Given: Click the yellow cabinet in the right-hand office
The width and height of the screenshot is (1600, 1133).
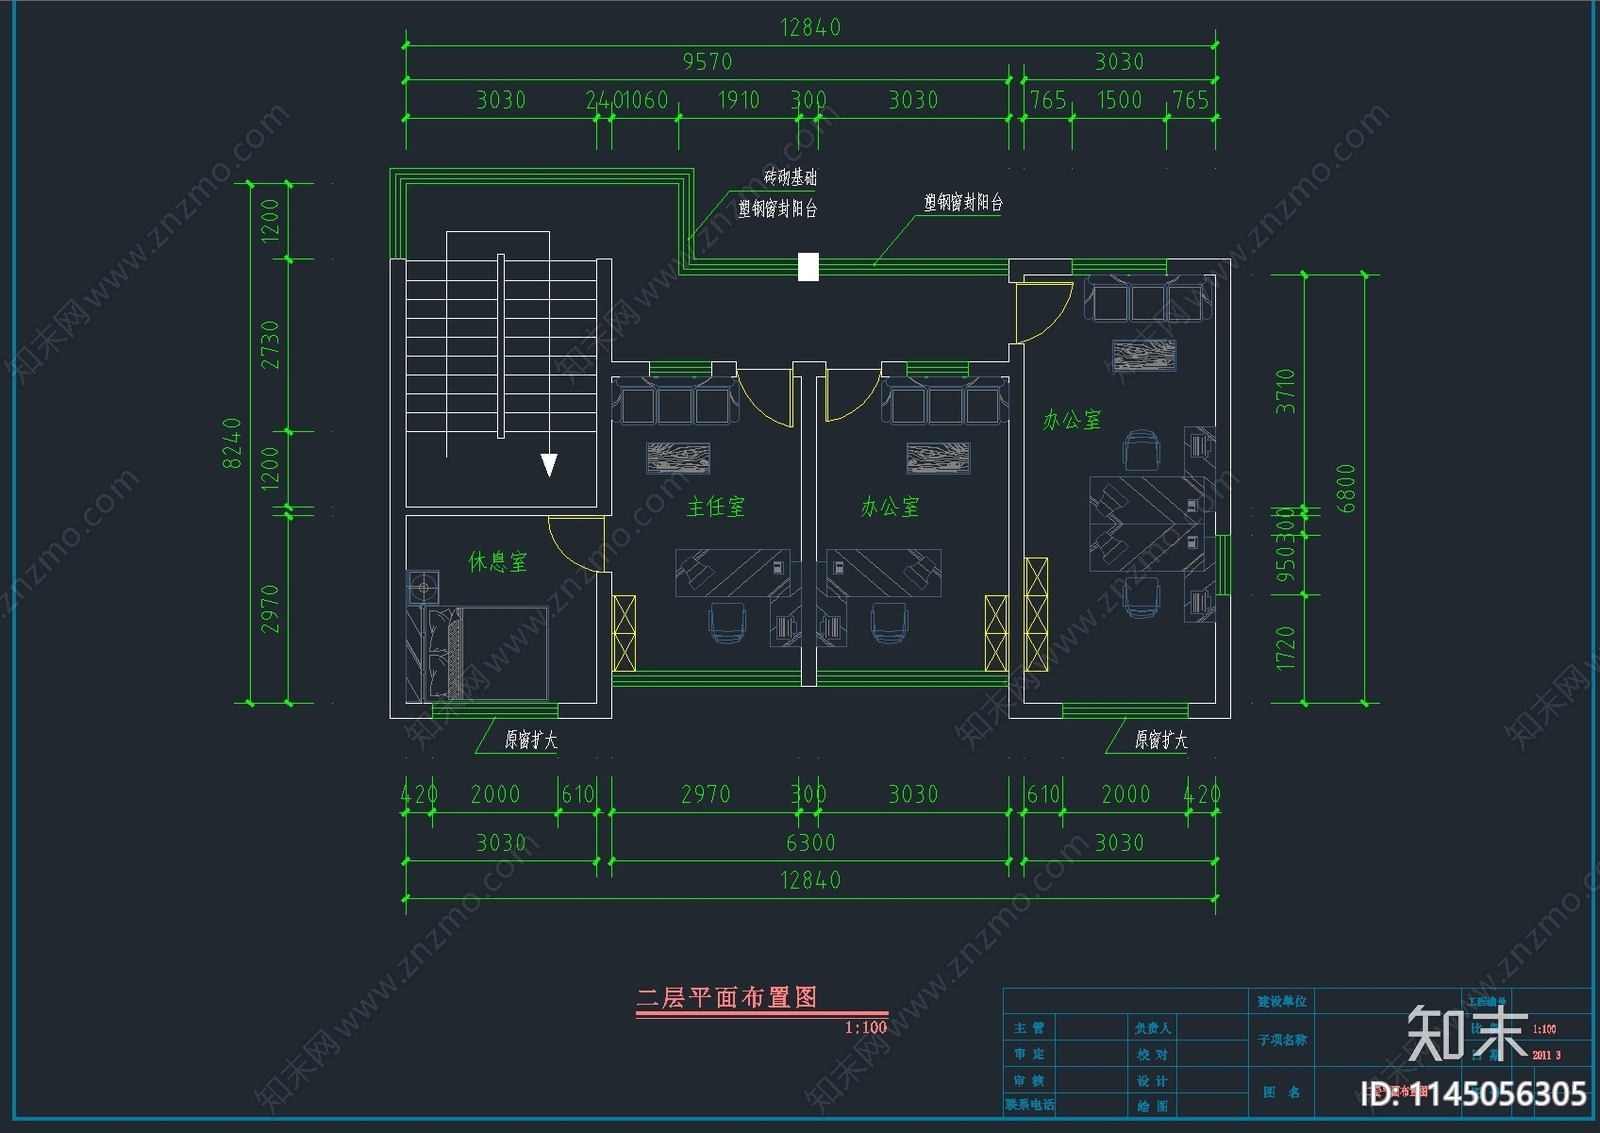Looking at the screenshot, I should pyautogui.click(x=1036, y=614).
